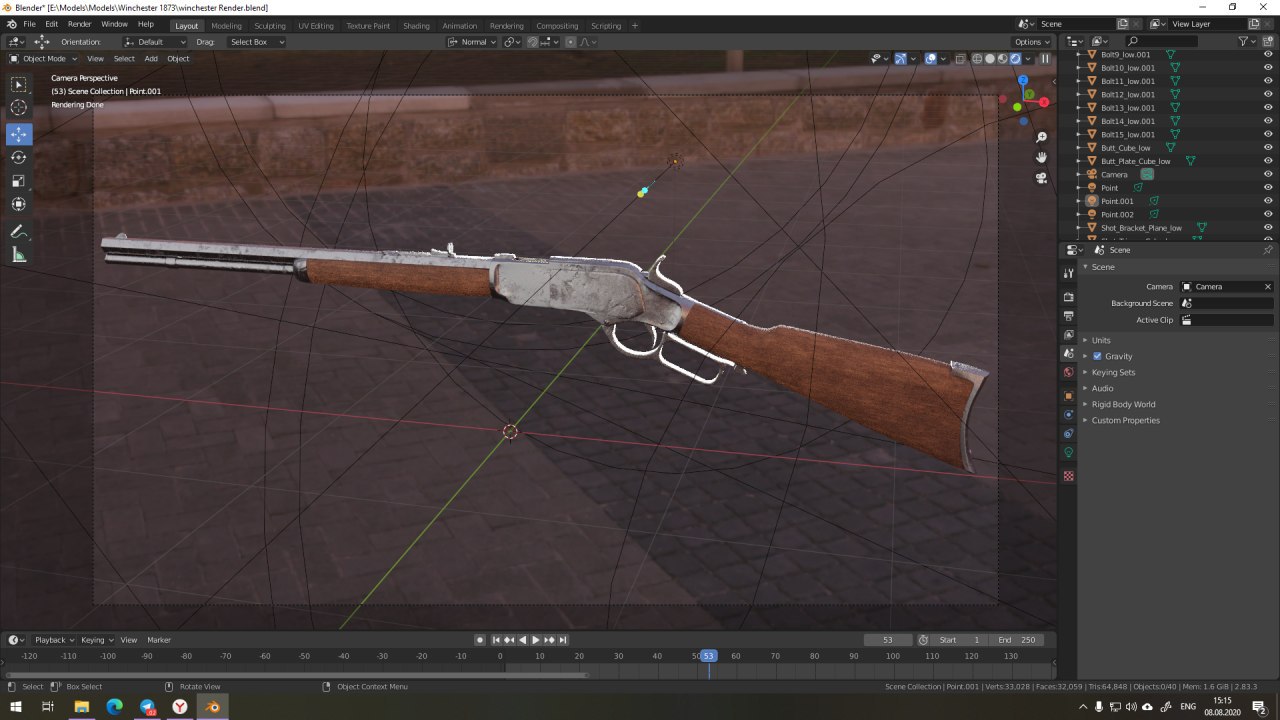Viewport: 1280px width, 720px height.
Task: Open the World properties tab
Action: coord(1068,373)
